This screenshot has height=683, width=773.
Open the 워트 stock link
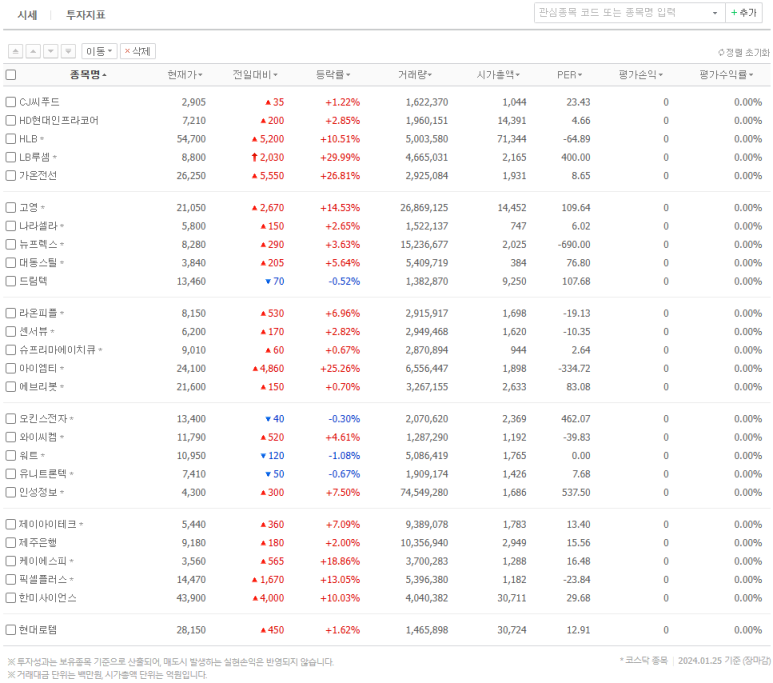tap(29, 456)
